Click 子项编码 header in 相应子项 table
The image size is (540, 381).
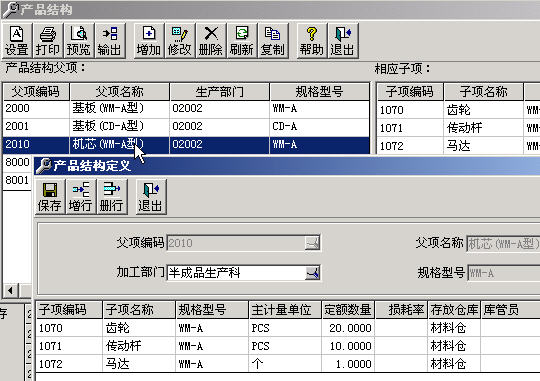tap(410, 92)
